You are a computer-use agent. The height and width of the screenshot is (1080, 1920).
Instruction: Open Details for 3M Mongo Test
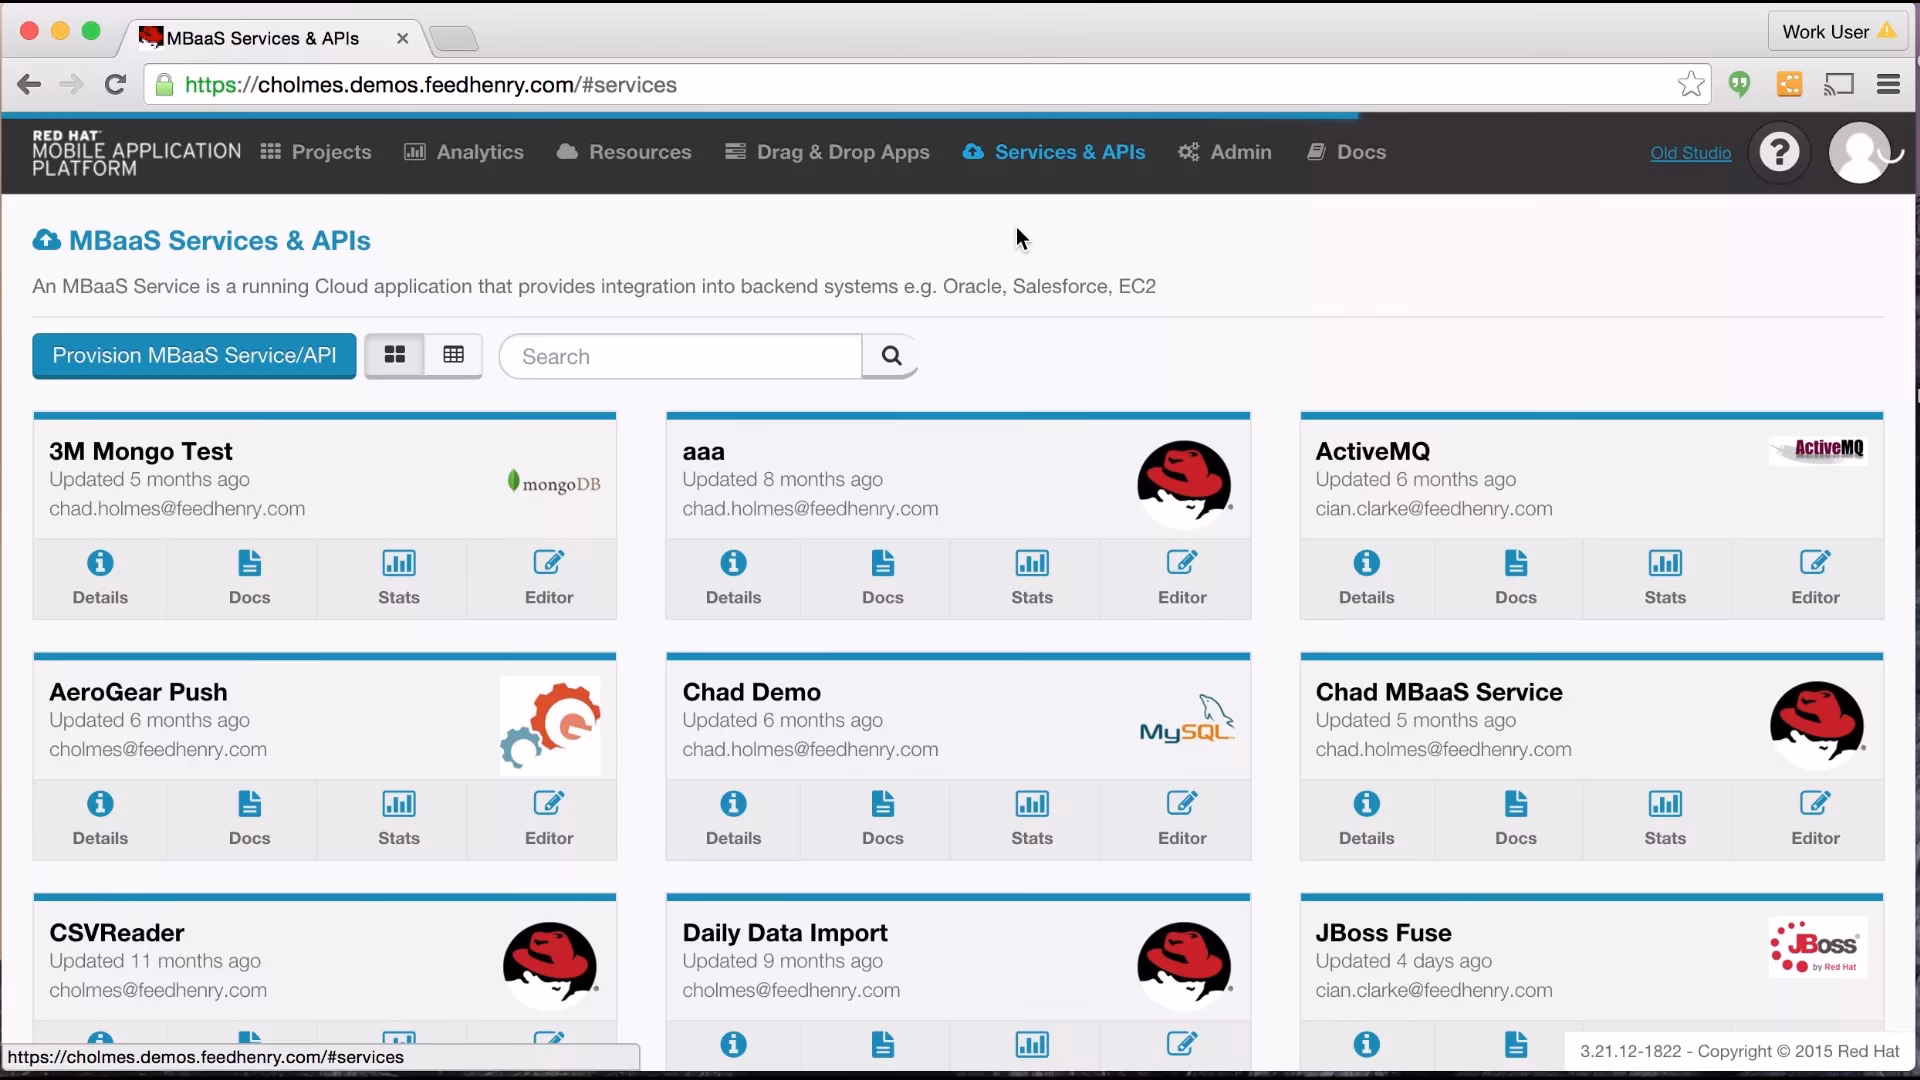coord(100,579)
